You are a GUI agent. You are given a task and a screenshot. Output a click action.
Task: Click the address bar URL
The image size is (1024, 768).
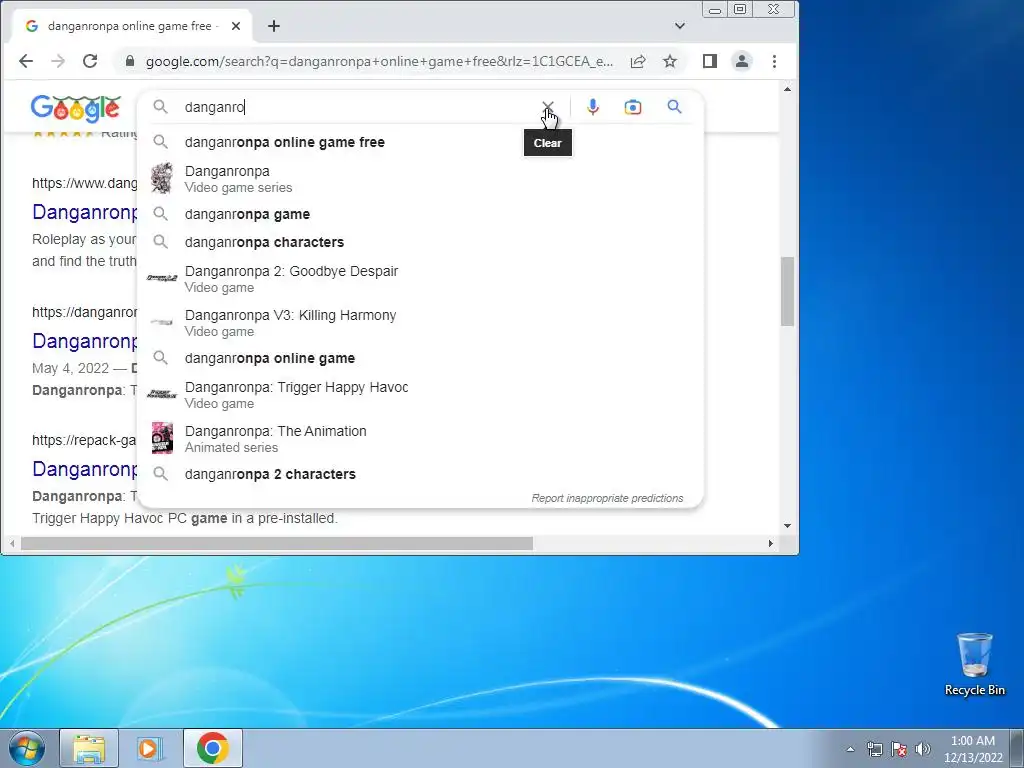click(x=379, y=61)
